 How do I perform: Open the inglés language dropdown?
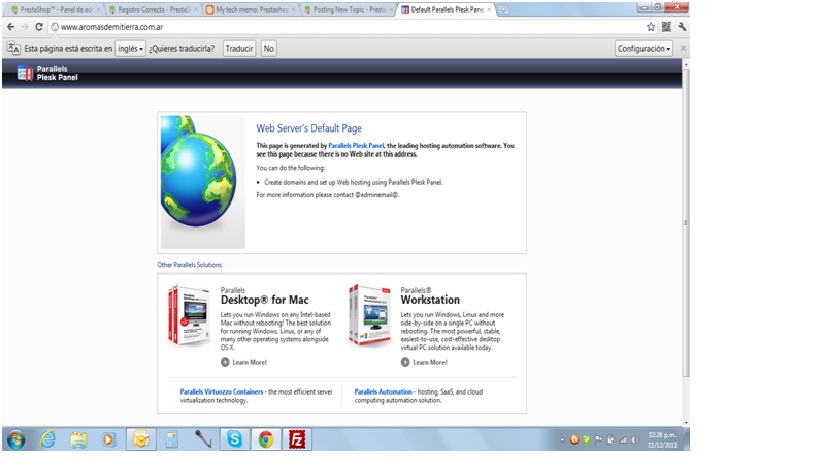point(130,49)
